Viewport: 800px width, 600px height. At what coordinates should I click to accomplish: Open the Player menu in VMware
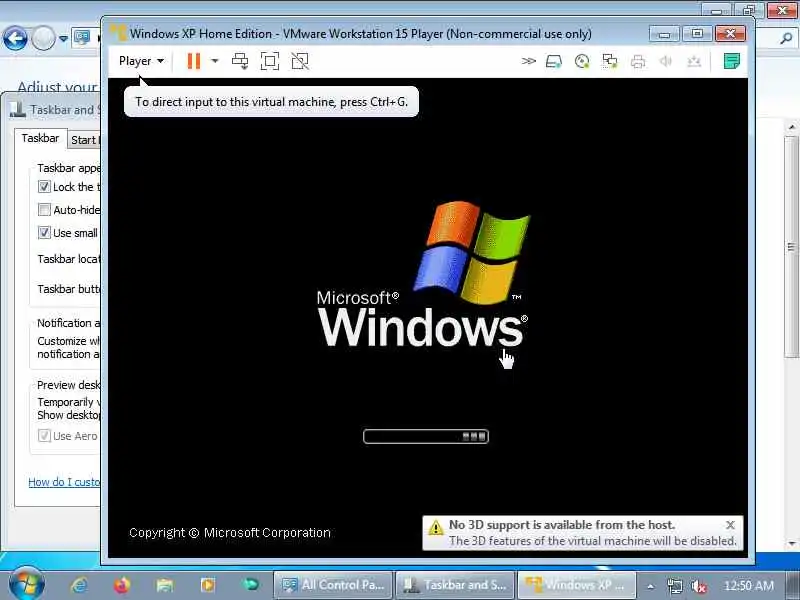pos(141,61)
